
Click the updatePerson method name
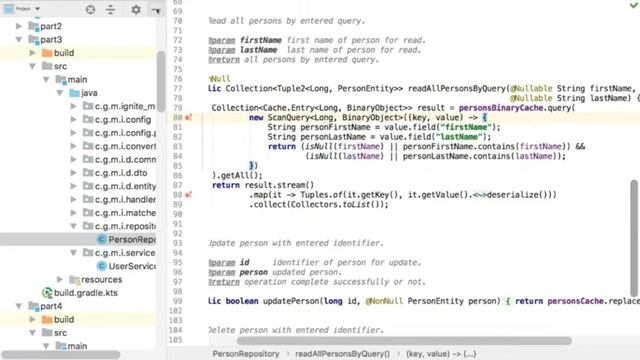point(291,301)
